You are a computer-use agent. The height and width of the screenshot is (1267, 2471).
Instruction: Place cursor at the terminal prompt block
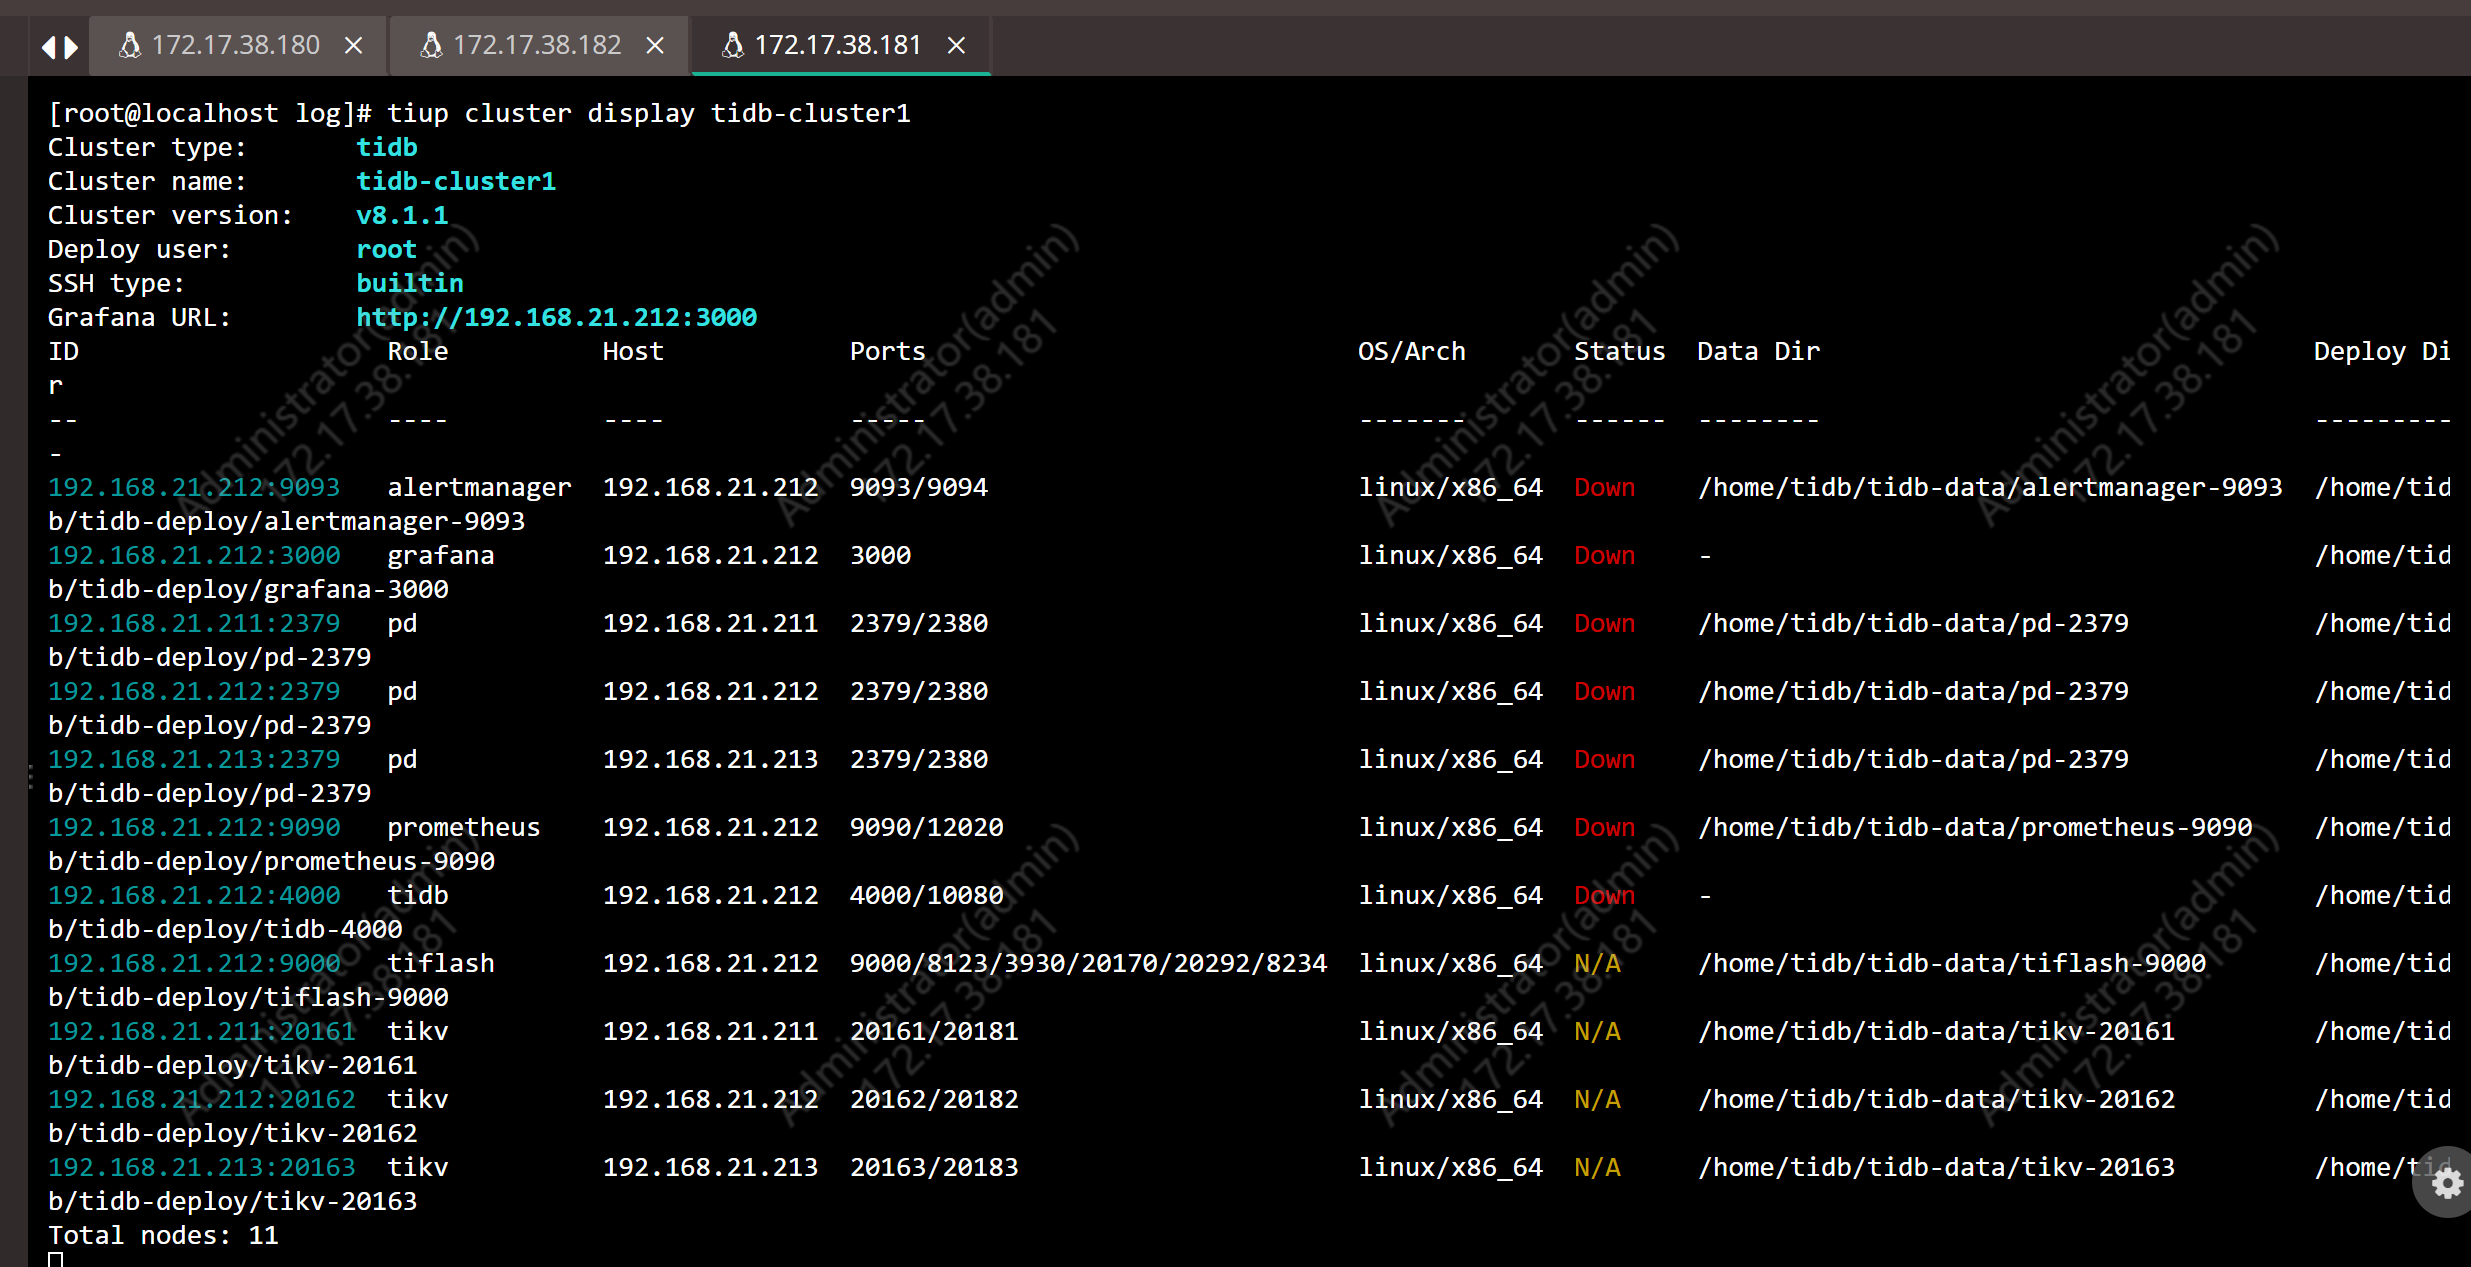(x=56, y=1260)
